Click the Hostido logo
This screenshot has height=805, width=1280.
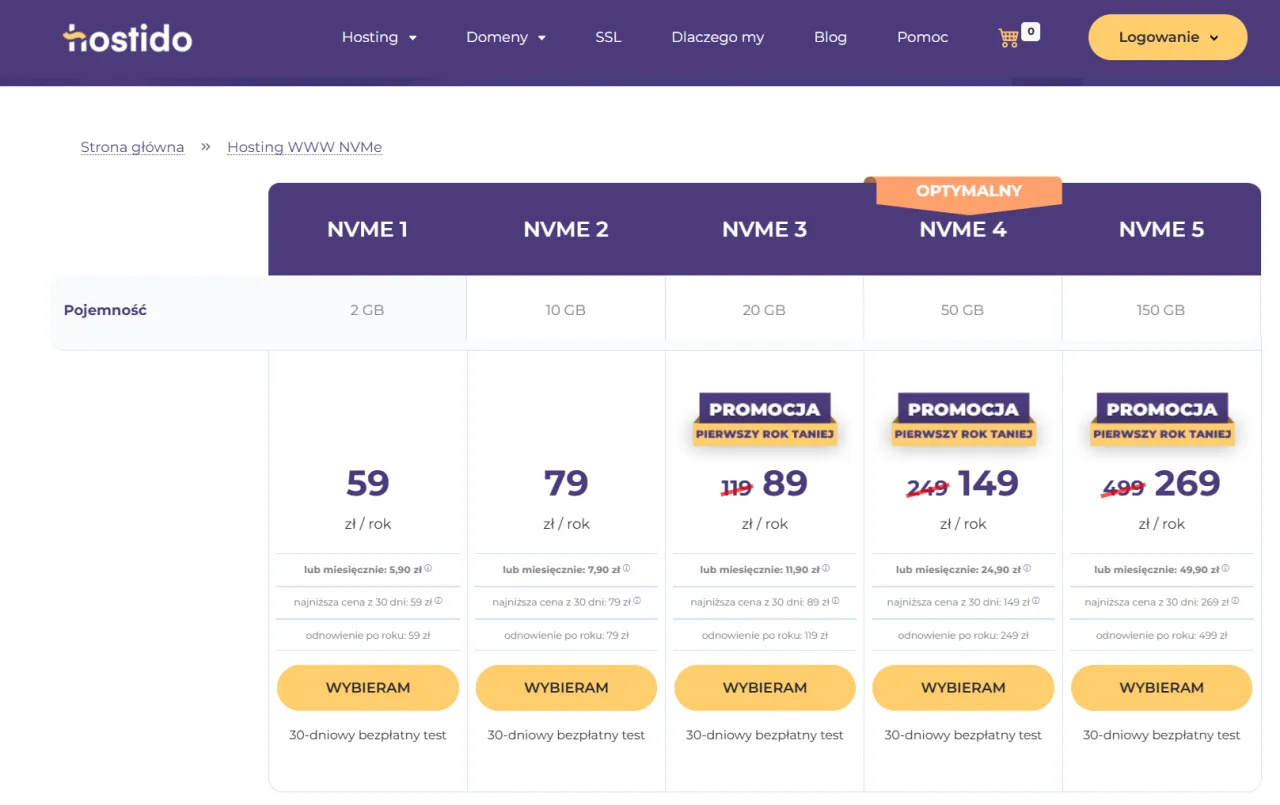click(127, 38)
